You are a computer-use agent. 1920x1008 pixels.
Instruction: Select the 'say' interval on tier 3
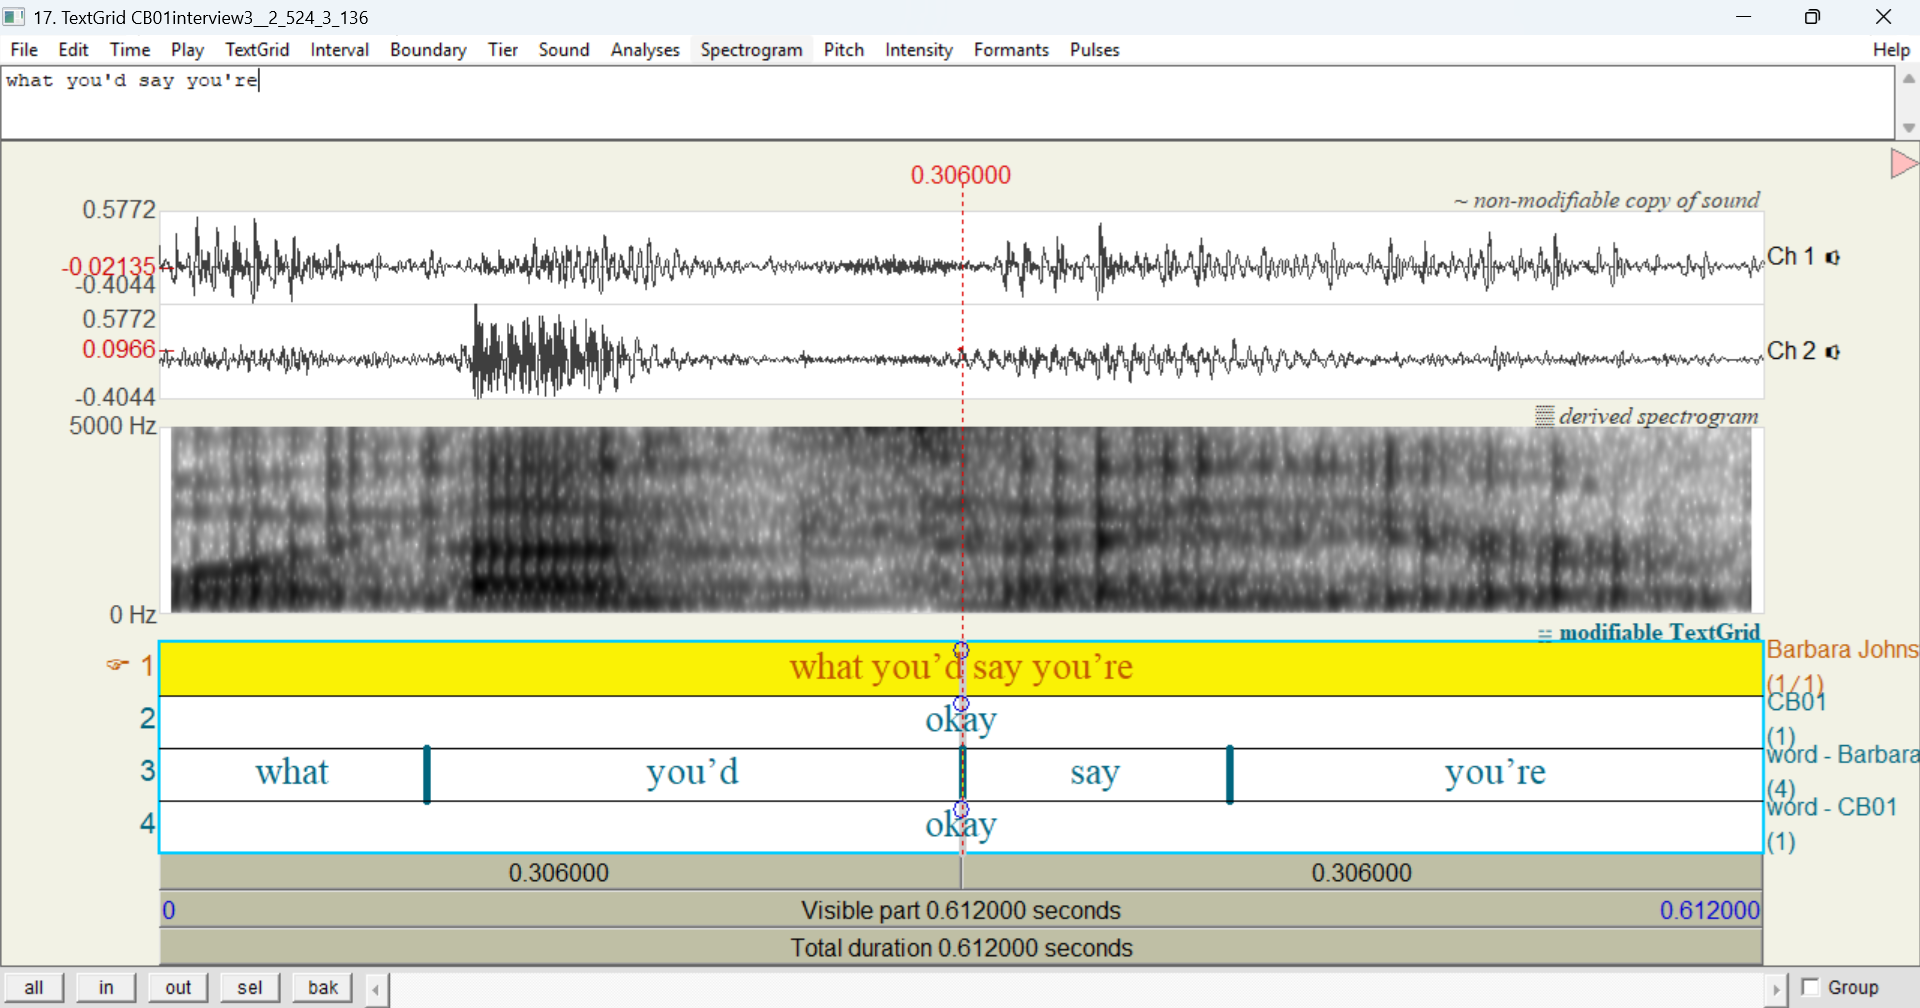(1095, 774)
